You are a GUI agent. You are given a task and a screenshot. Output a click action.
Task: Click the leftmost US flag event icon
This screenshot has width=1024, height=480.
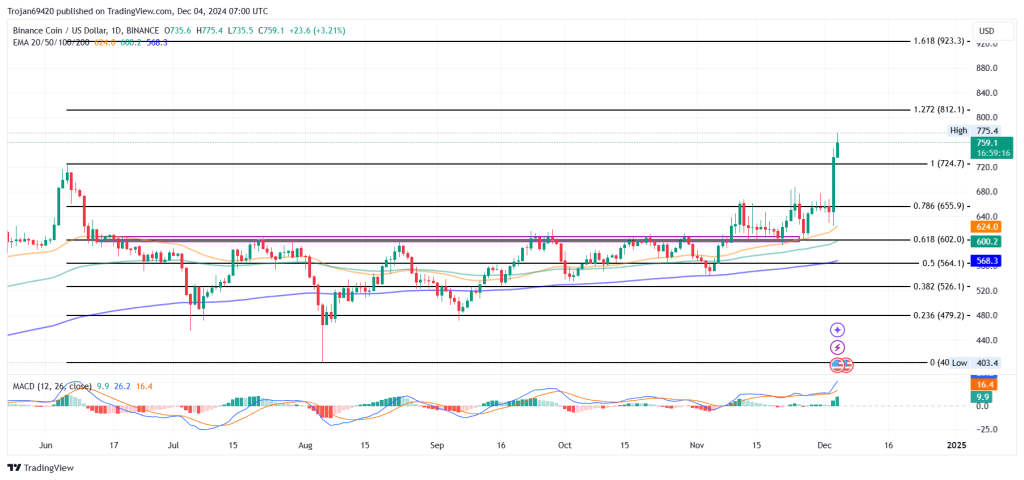tap(837, 366)
